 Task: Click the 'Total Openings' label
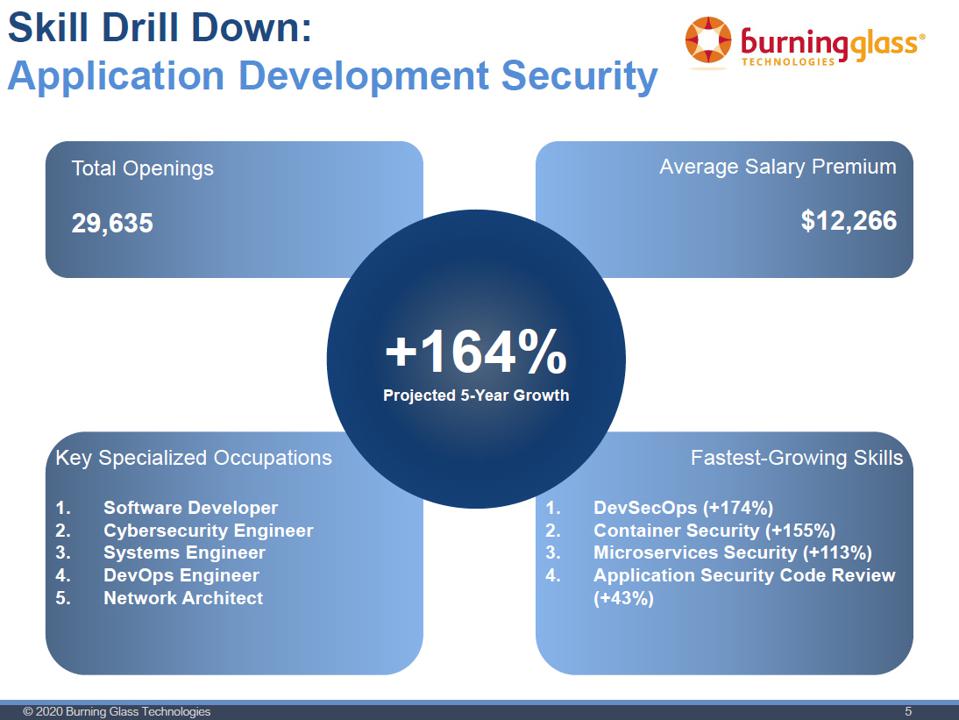click(143, 168)
